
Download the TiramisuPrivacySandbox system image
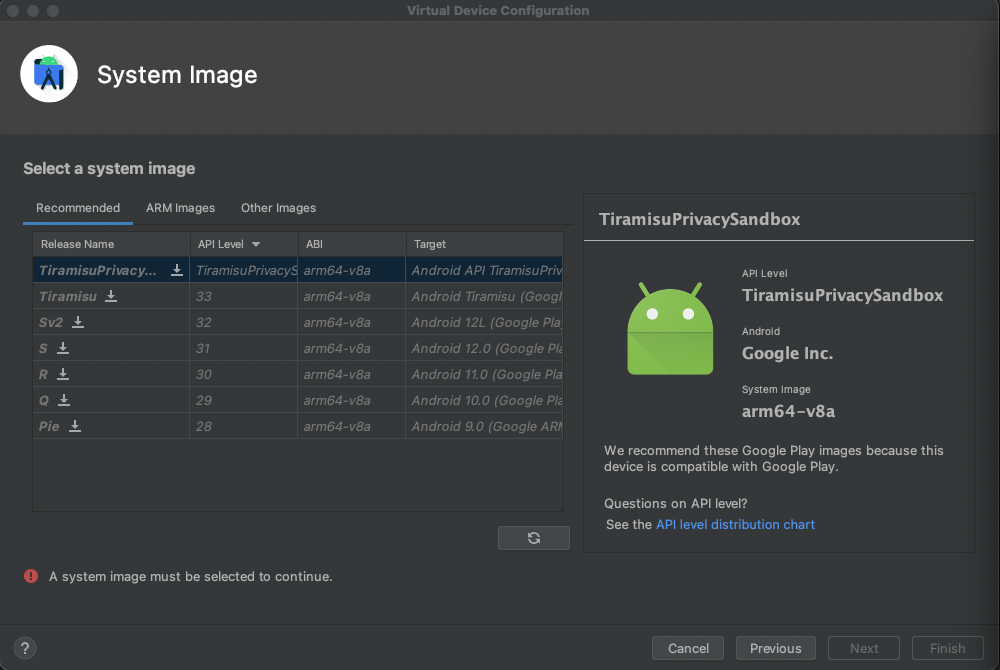(177, 270)
